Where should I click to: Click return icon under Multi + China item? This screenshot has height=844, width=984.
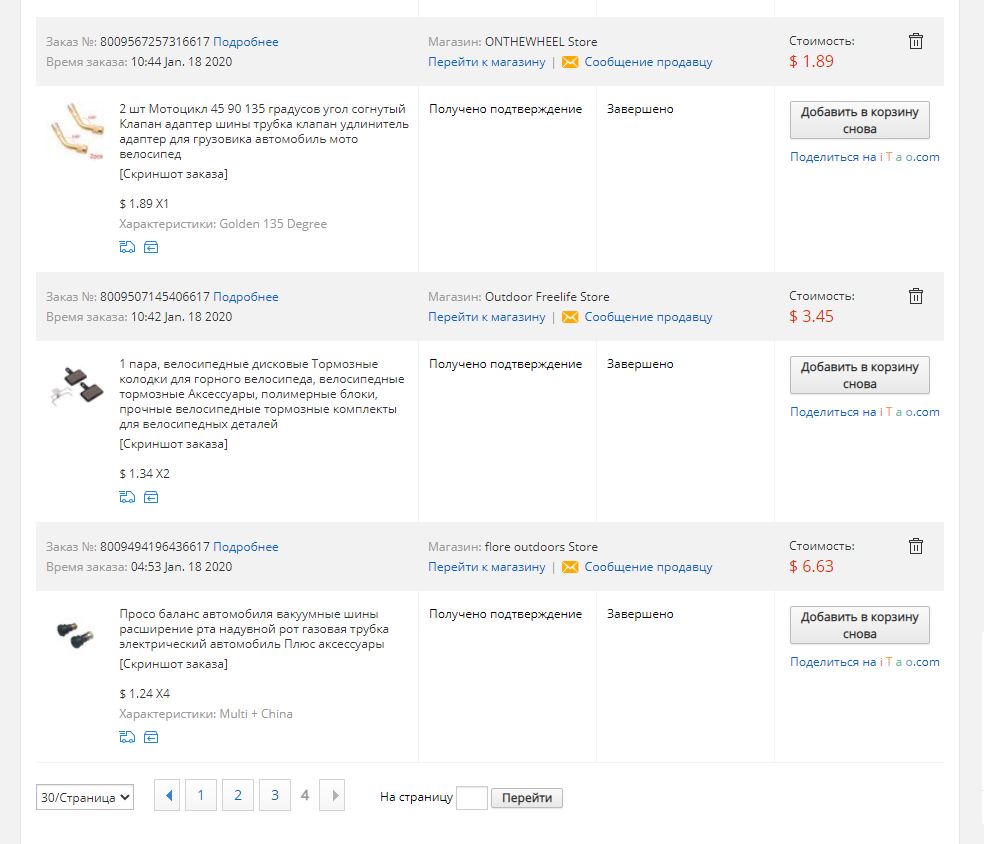(151, 737)
